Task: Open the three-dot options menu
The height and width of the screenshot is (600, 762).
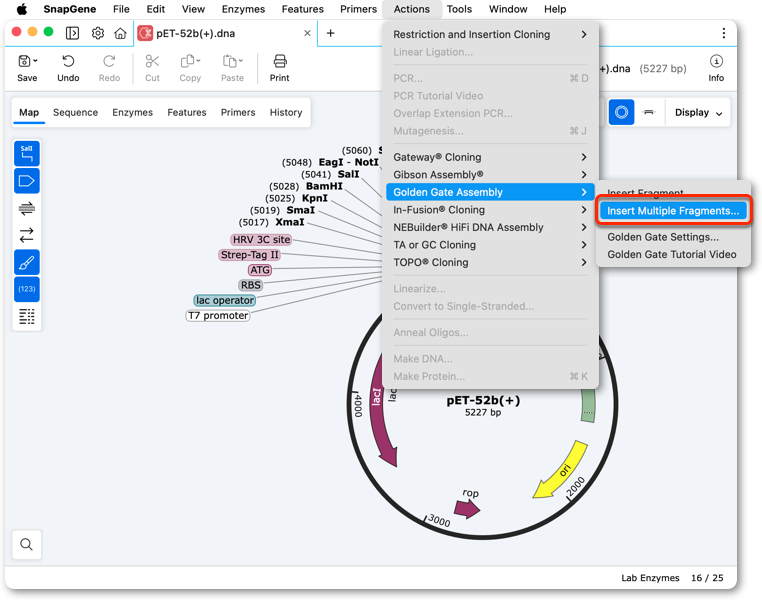Action: click(x=724, y=33)
